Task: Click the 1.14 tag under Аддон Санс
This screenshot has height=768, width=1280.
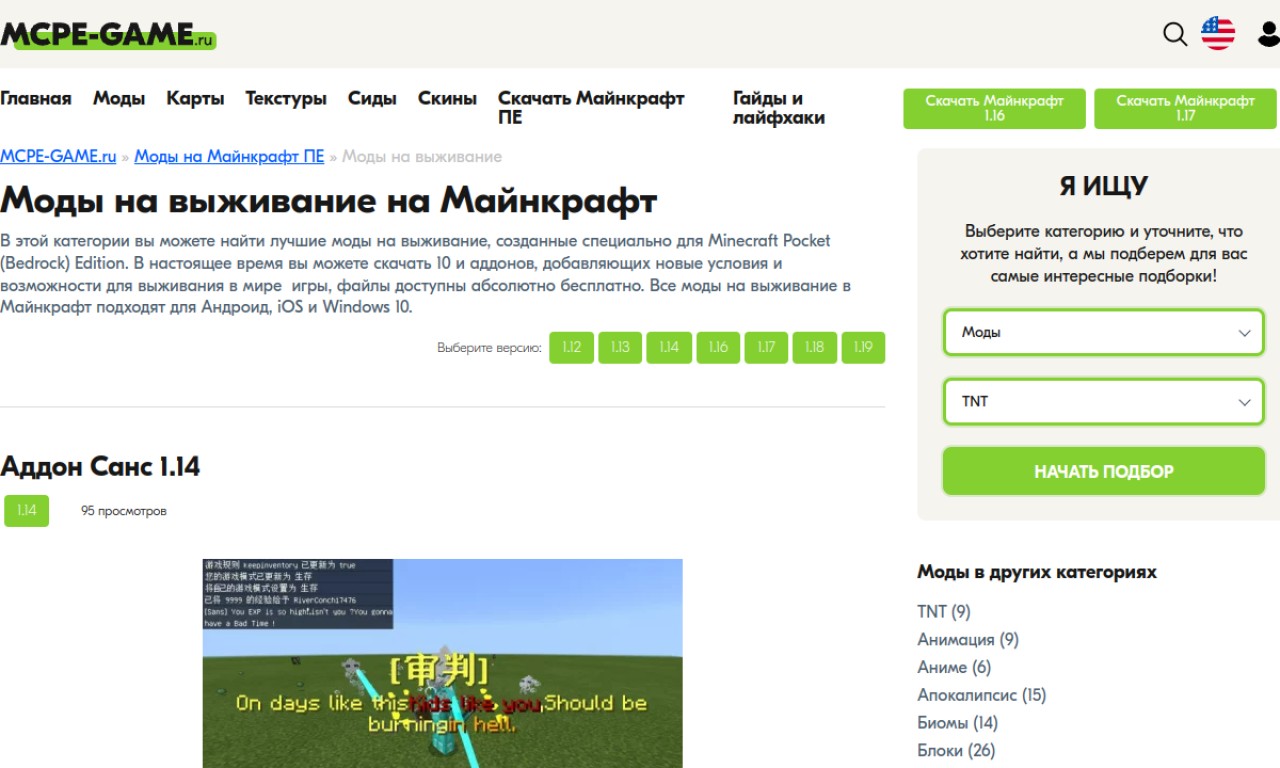Action: pyautogui.click(x=26, y=510)
